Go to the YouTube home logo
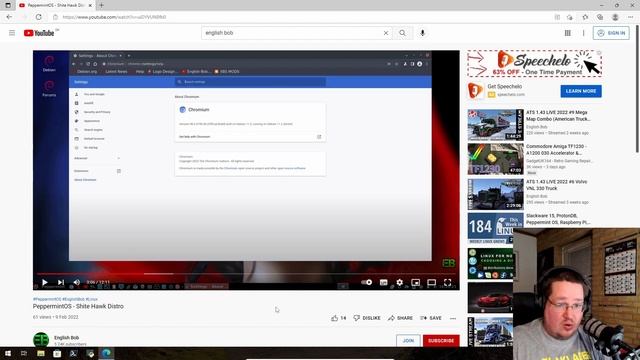Image resolution: width=640 pixels, height=360 pixels. 39,33
